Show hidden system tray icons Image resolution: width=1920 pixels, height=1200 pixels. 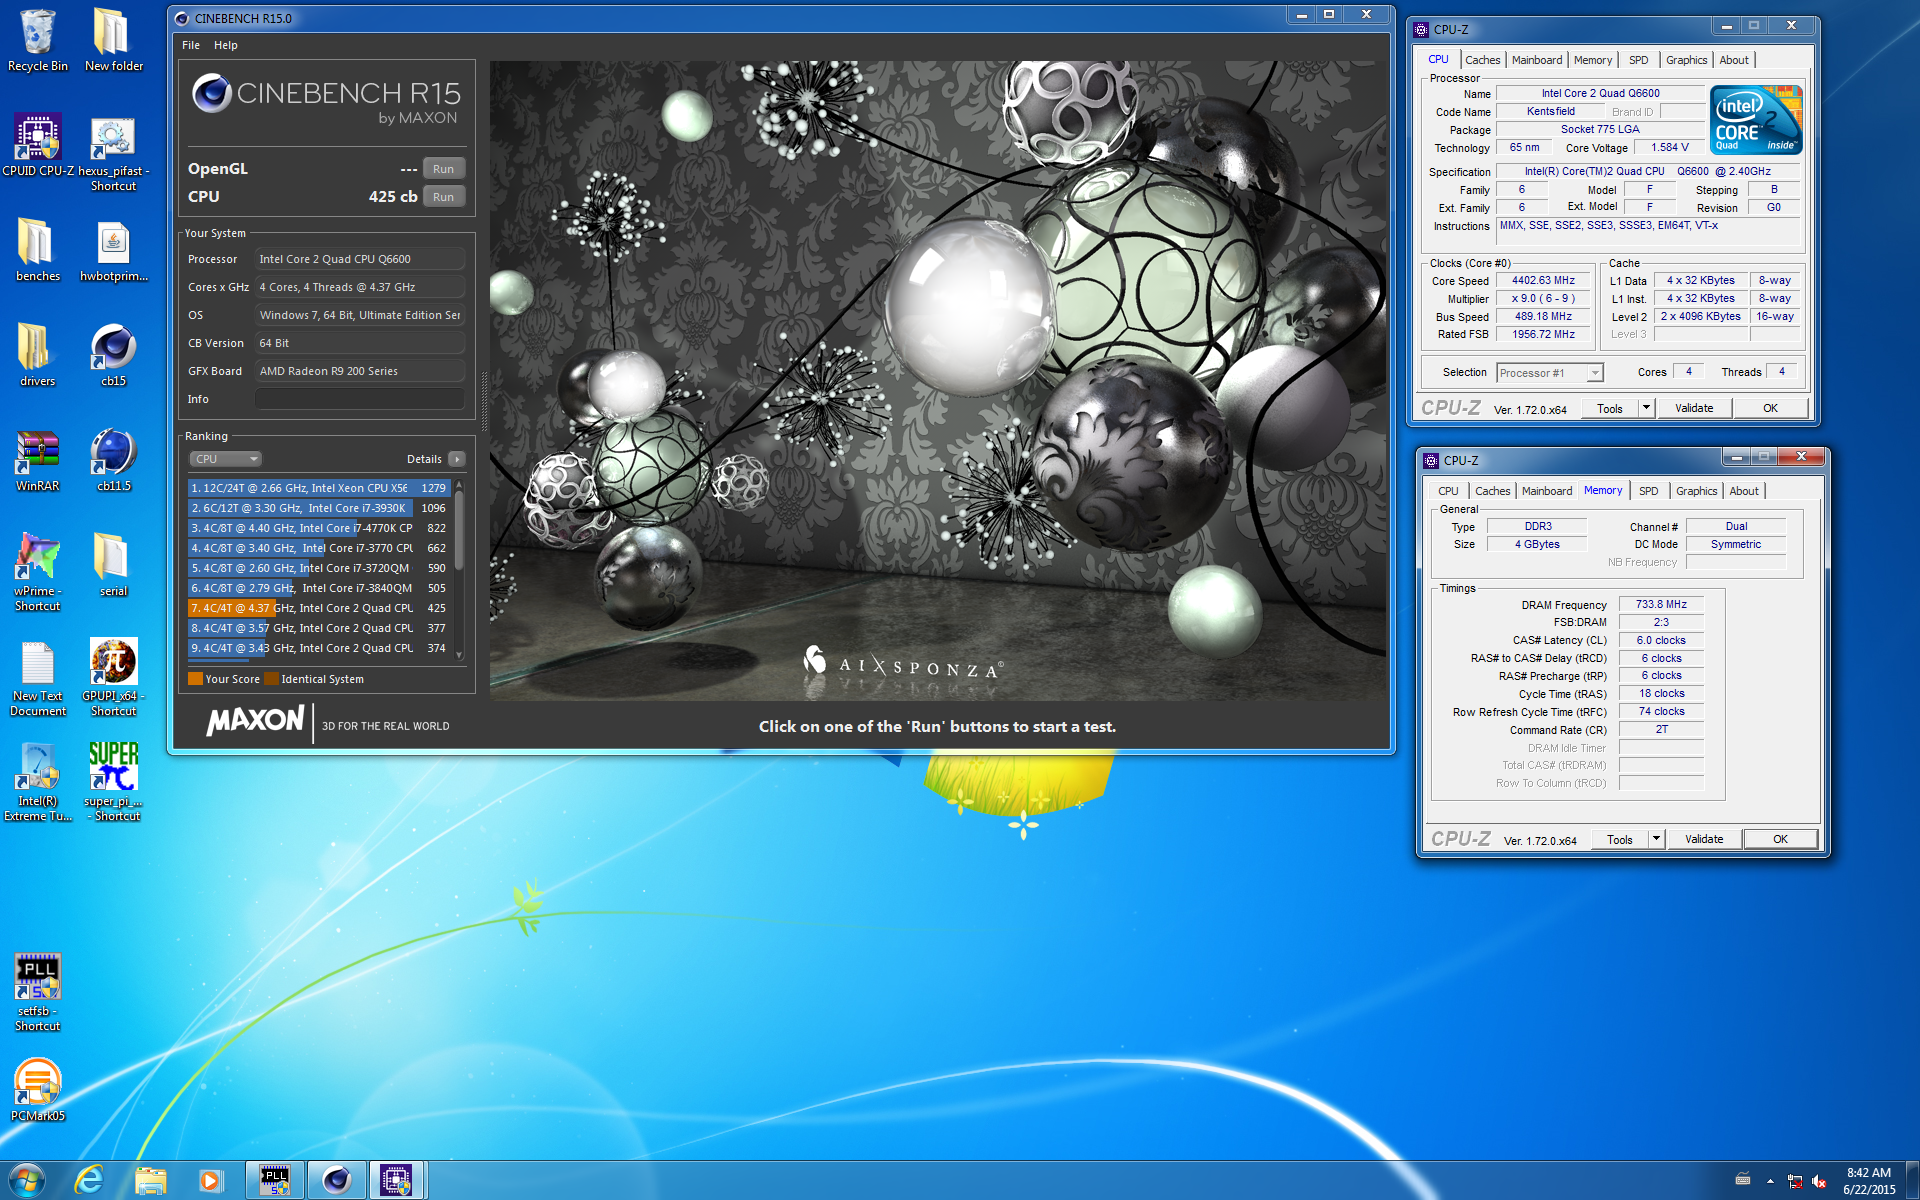[x=1770, y=1181]
